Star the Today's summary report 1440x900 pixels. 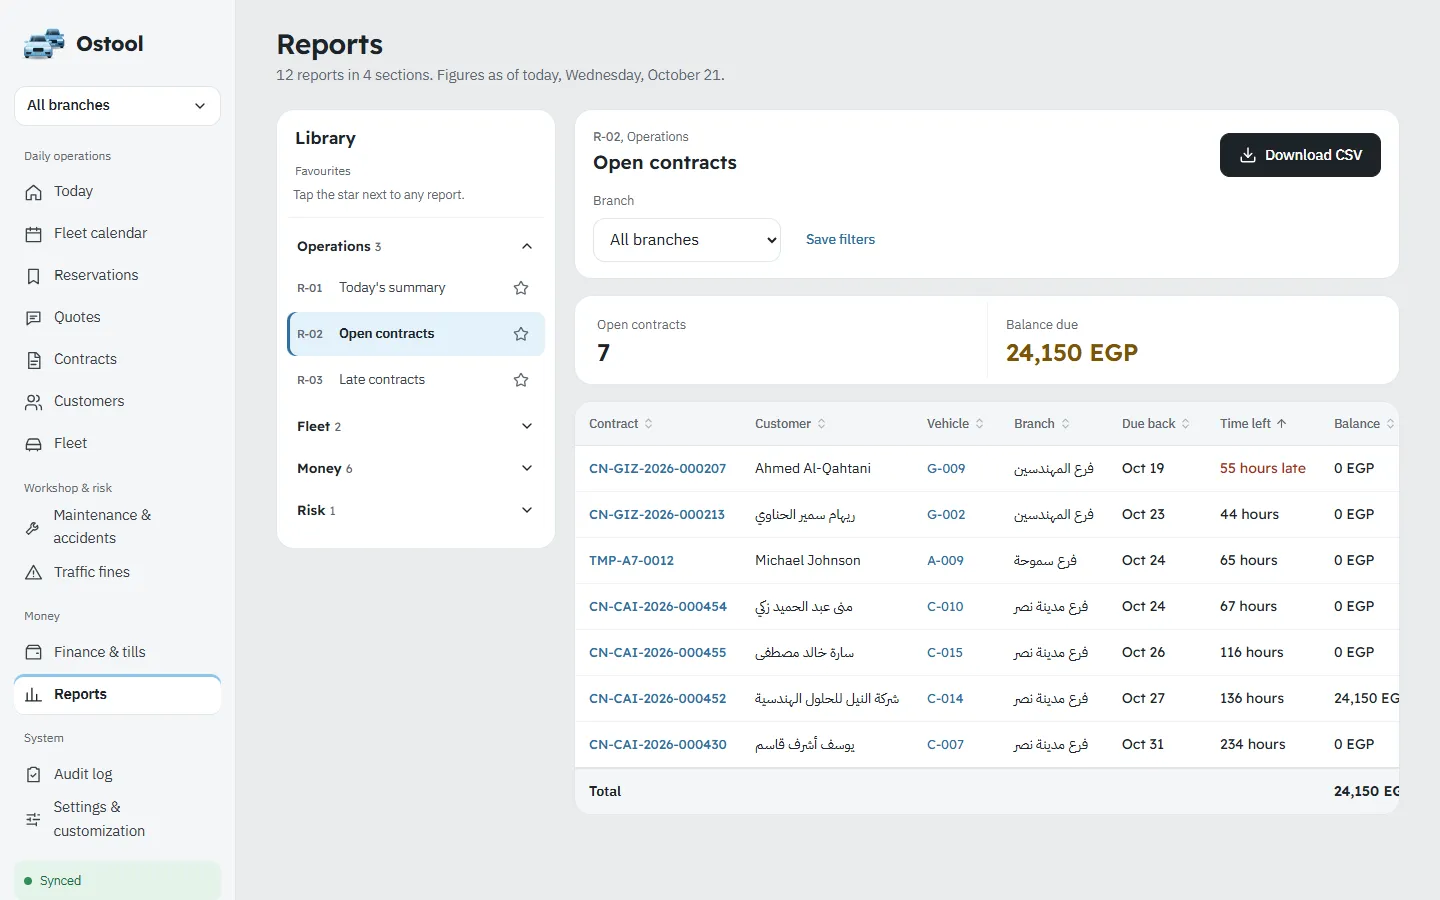(521, 288)
